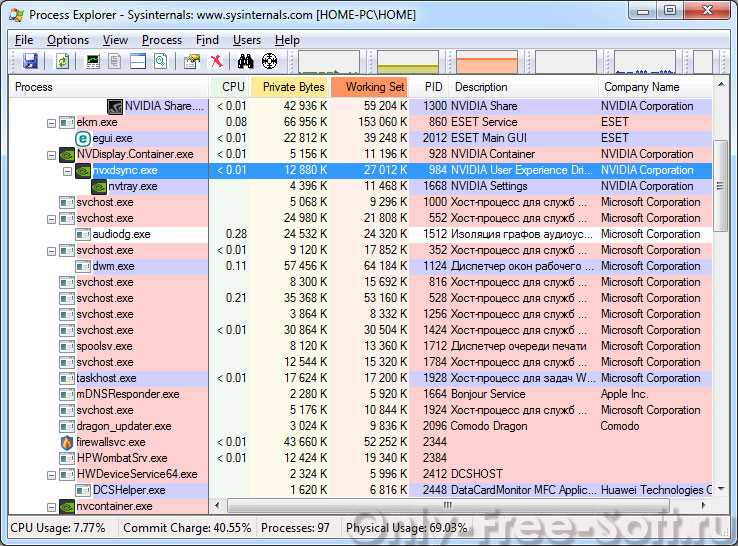Collapse the ekm.exe tree node
738x546 pixels.
[51, 123]
